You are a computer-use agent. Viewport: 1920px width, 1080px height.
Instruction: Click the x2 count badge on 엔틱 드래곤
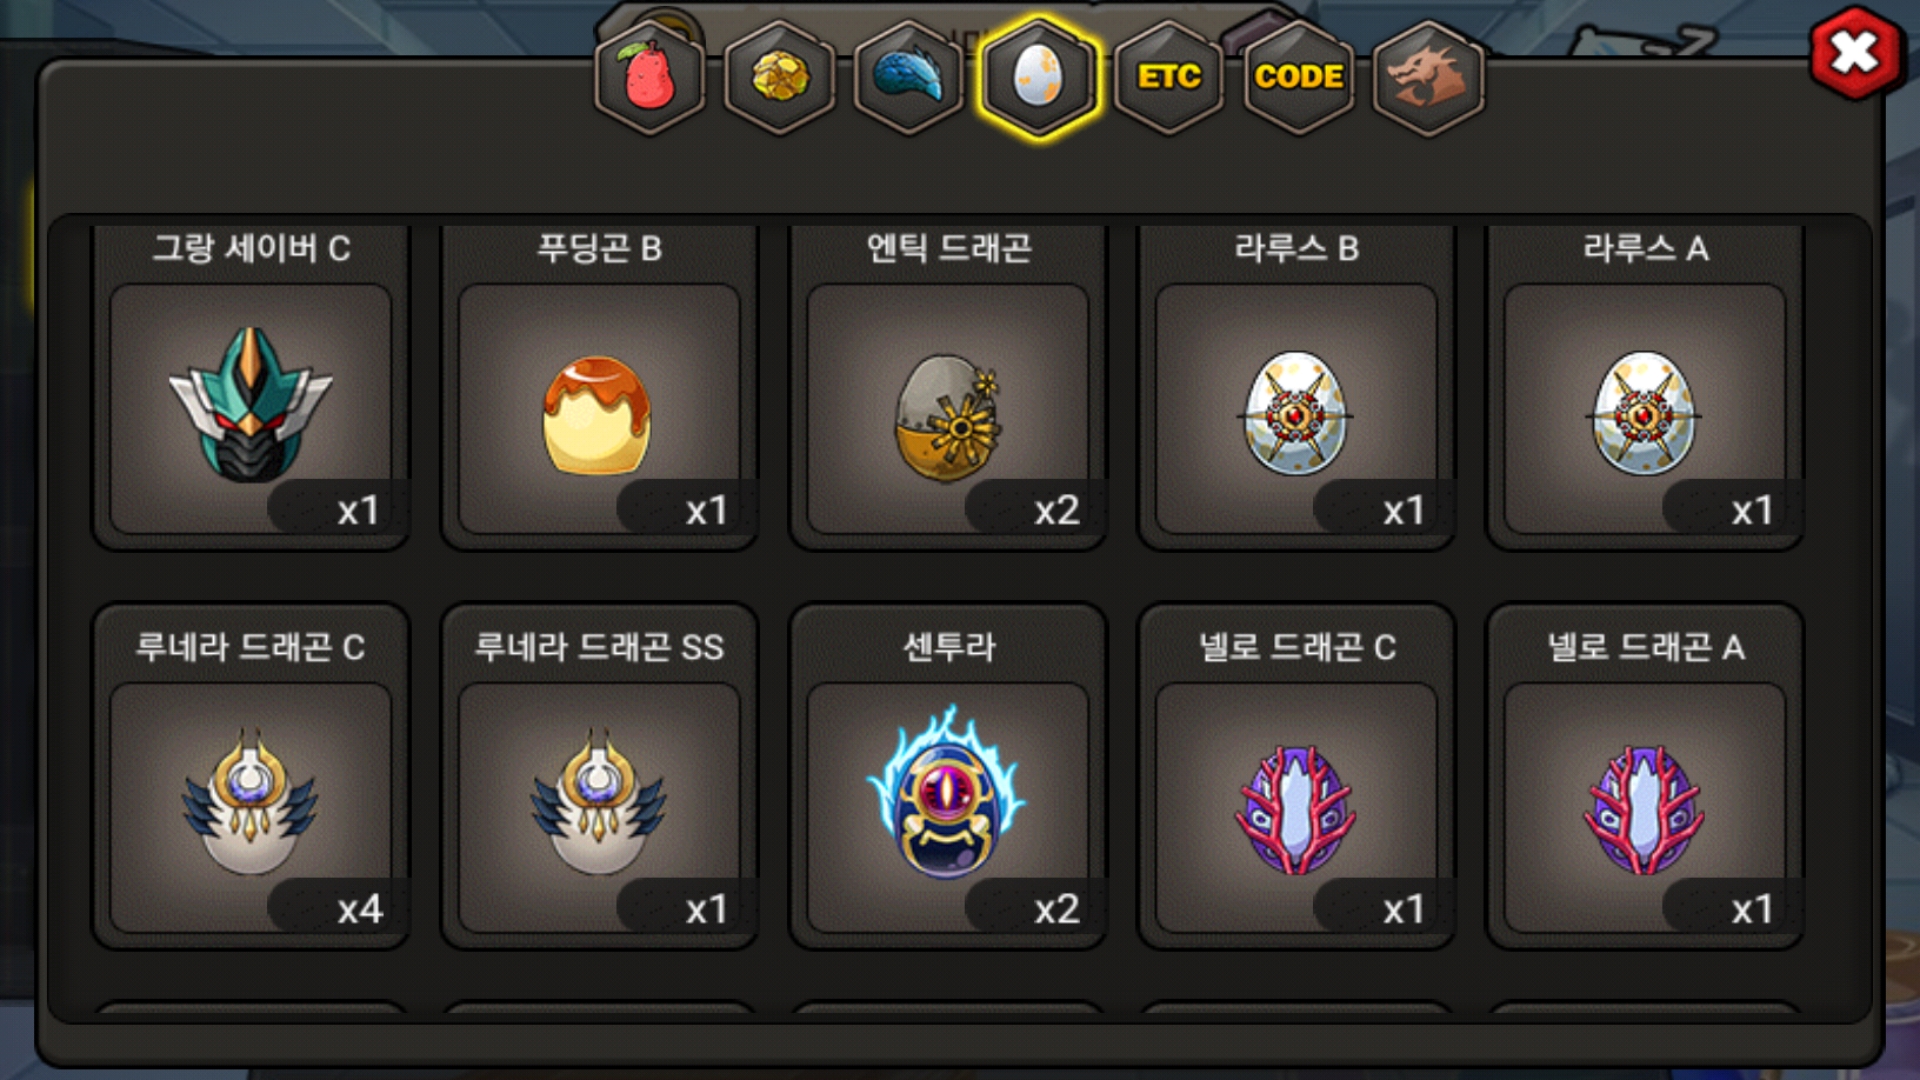pyautogui.click(x=1035, y=509)
